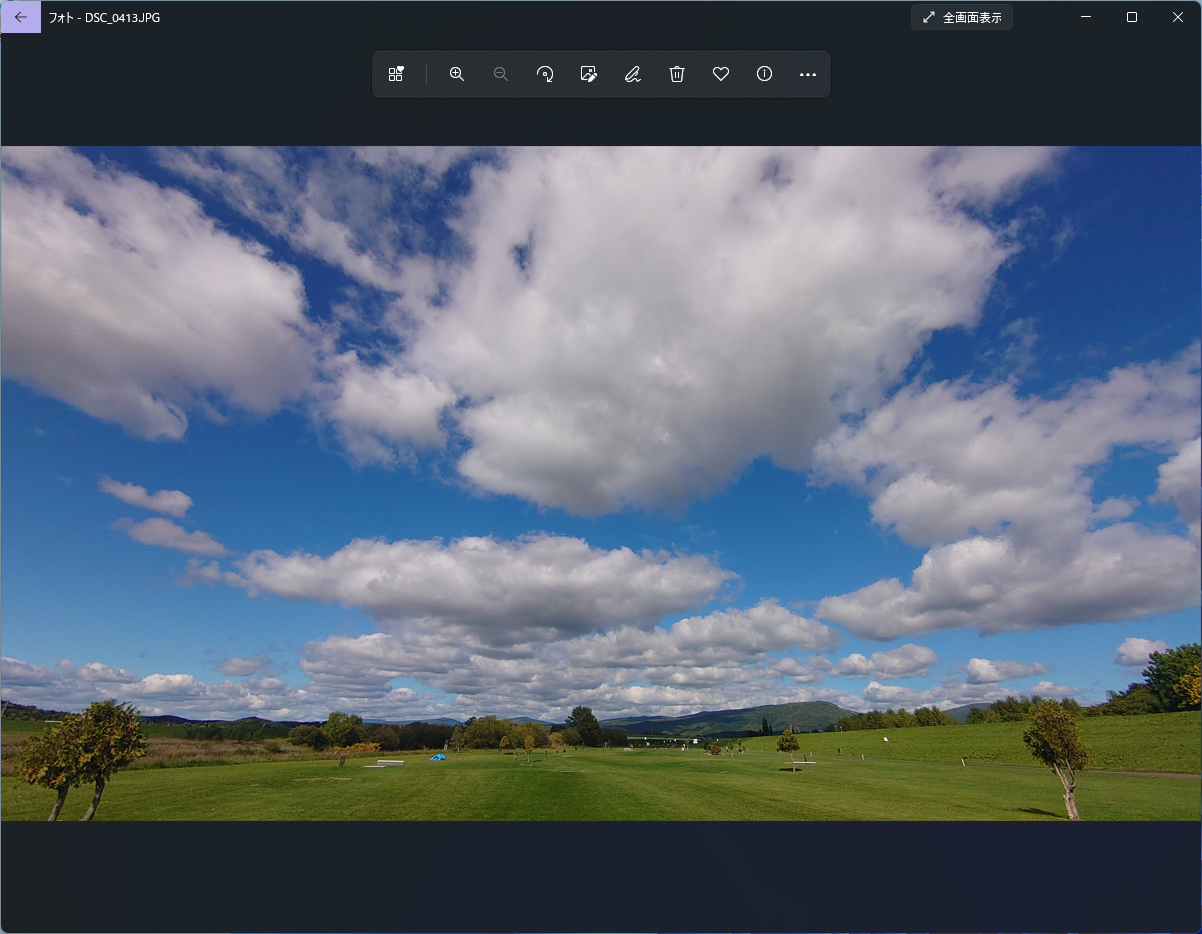This screenshot has width=1202, height=934.
Task: Delete the photo with trash icon
Action: tap(677, 74)
